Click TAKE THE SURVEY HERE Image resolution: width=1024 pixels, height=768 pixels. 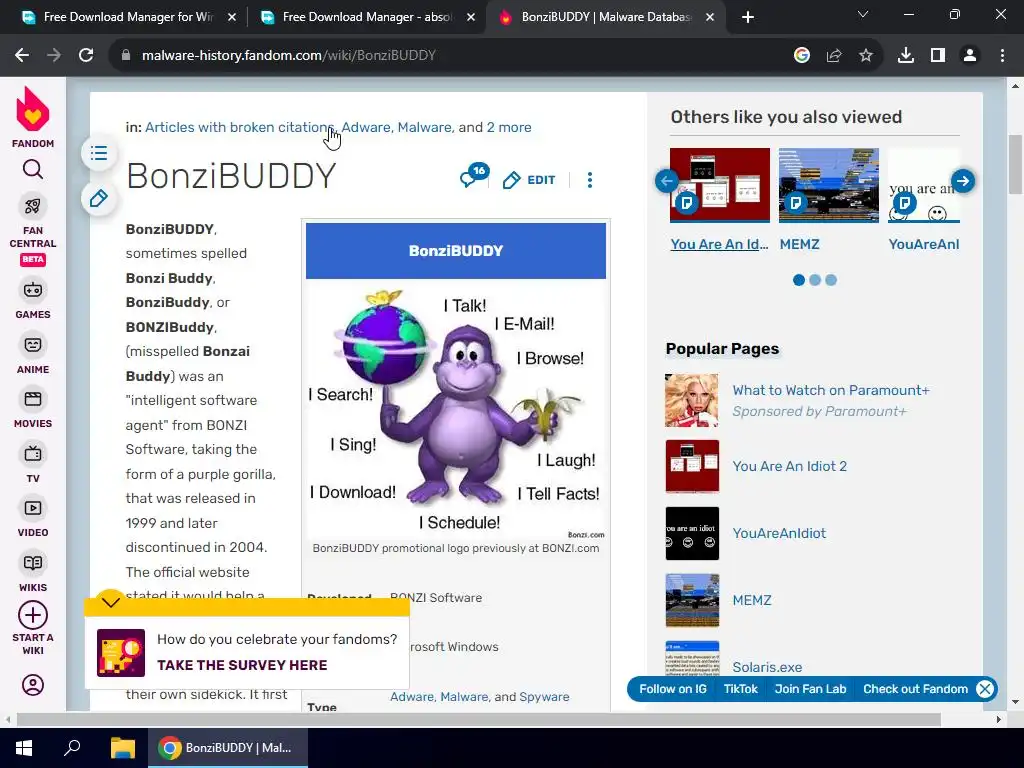tap(242, 665)
